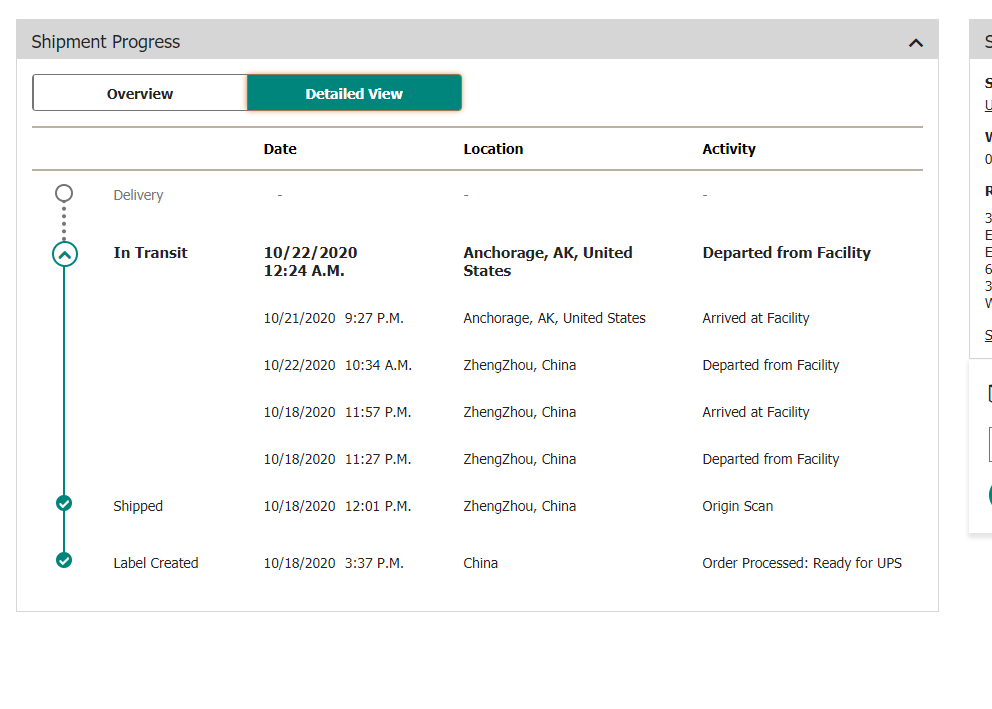This screenshot has width=992, height=709.
Task: Click the bold Anchorage, AK location entry
Action: pos(547,262)
